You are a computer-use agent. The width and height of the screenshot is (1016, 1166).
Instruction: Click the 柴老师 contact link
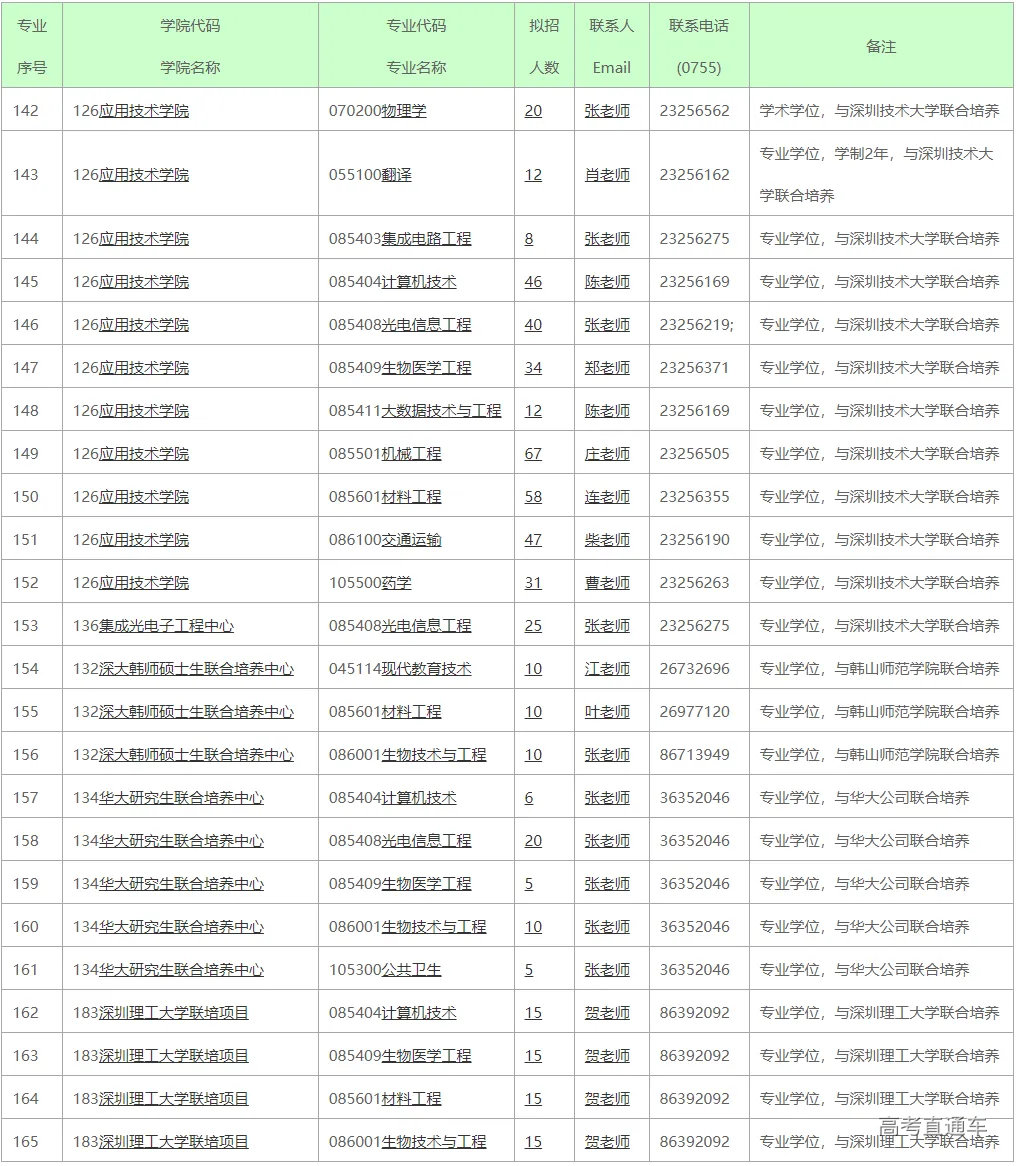(x=607, y=540)
